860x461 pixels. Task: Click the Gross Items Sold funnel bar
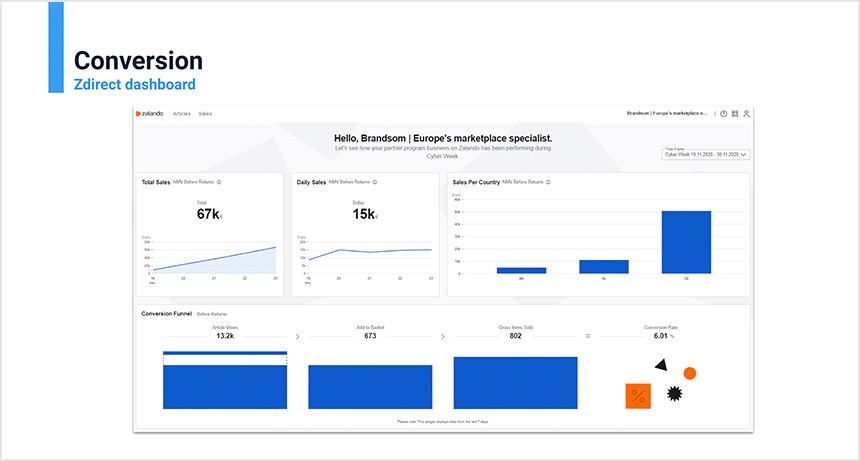516,383
